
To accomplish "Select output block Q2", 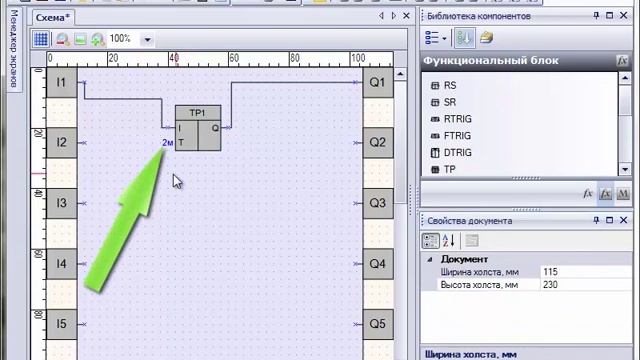I will [378, 142].
